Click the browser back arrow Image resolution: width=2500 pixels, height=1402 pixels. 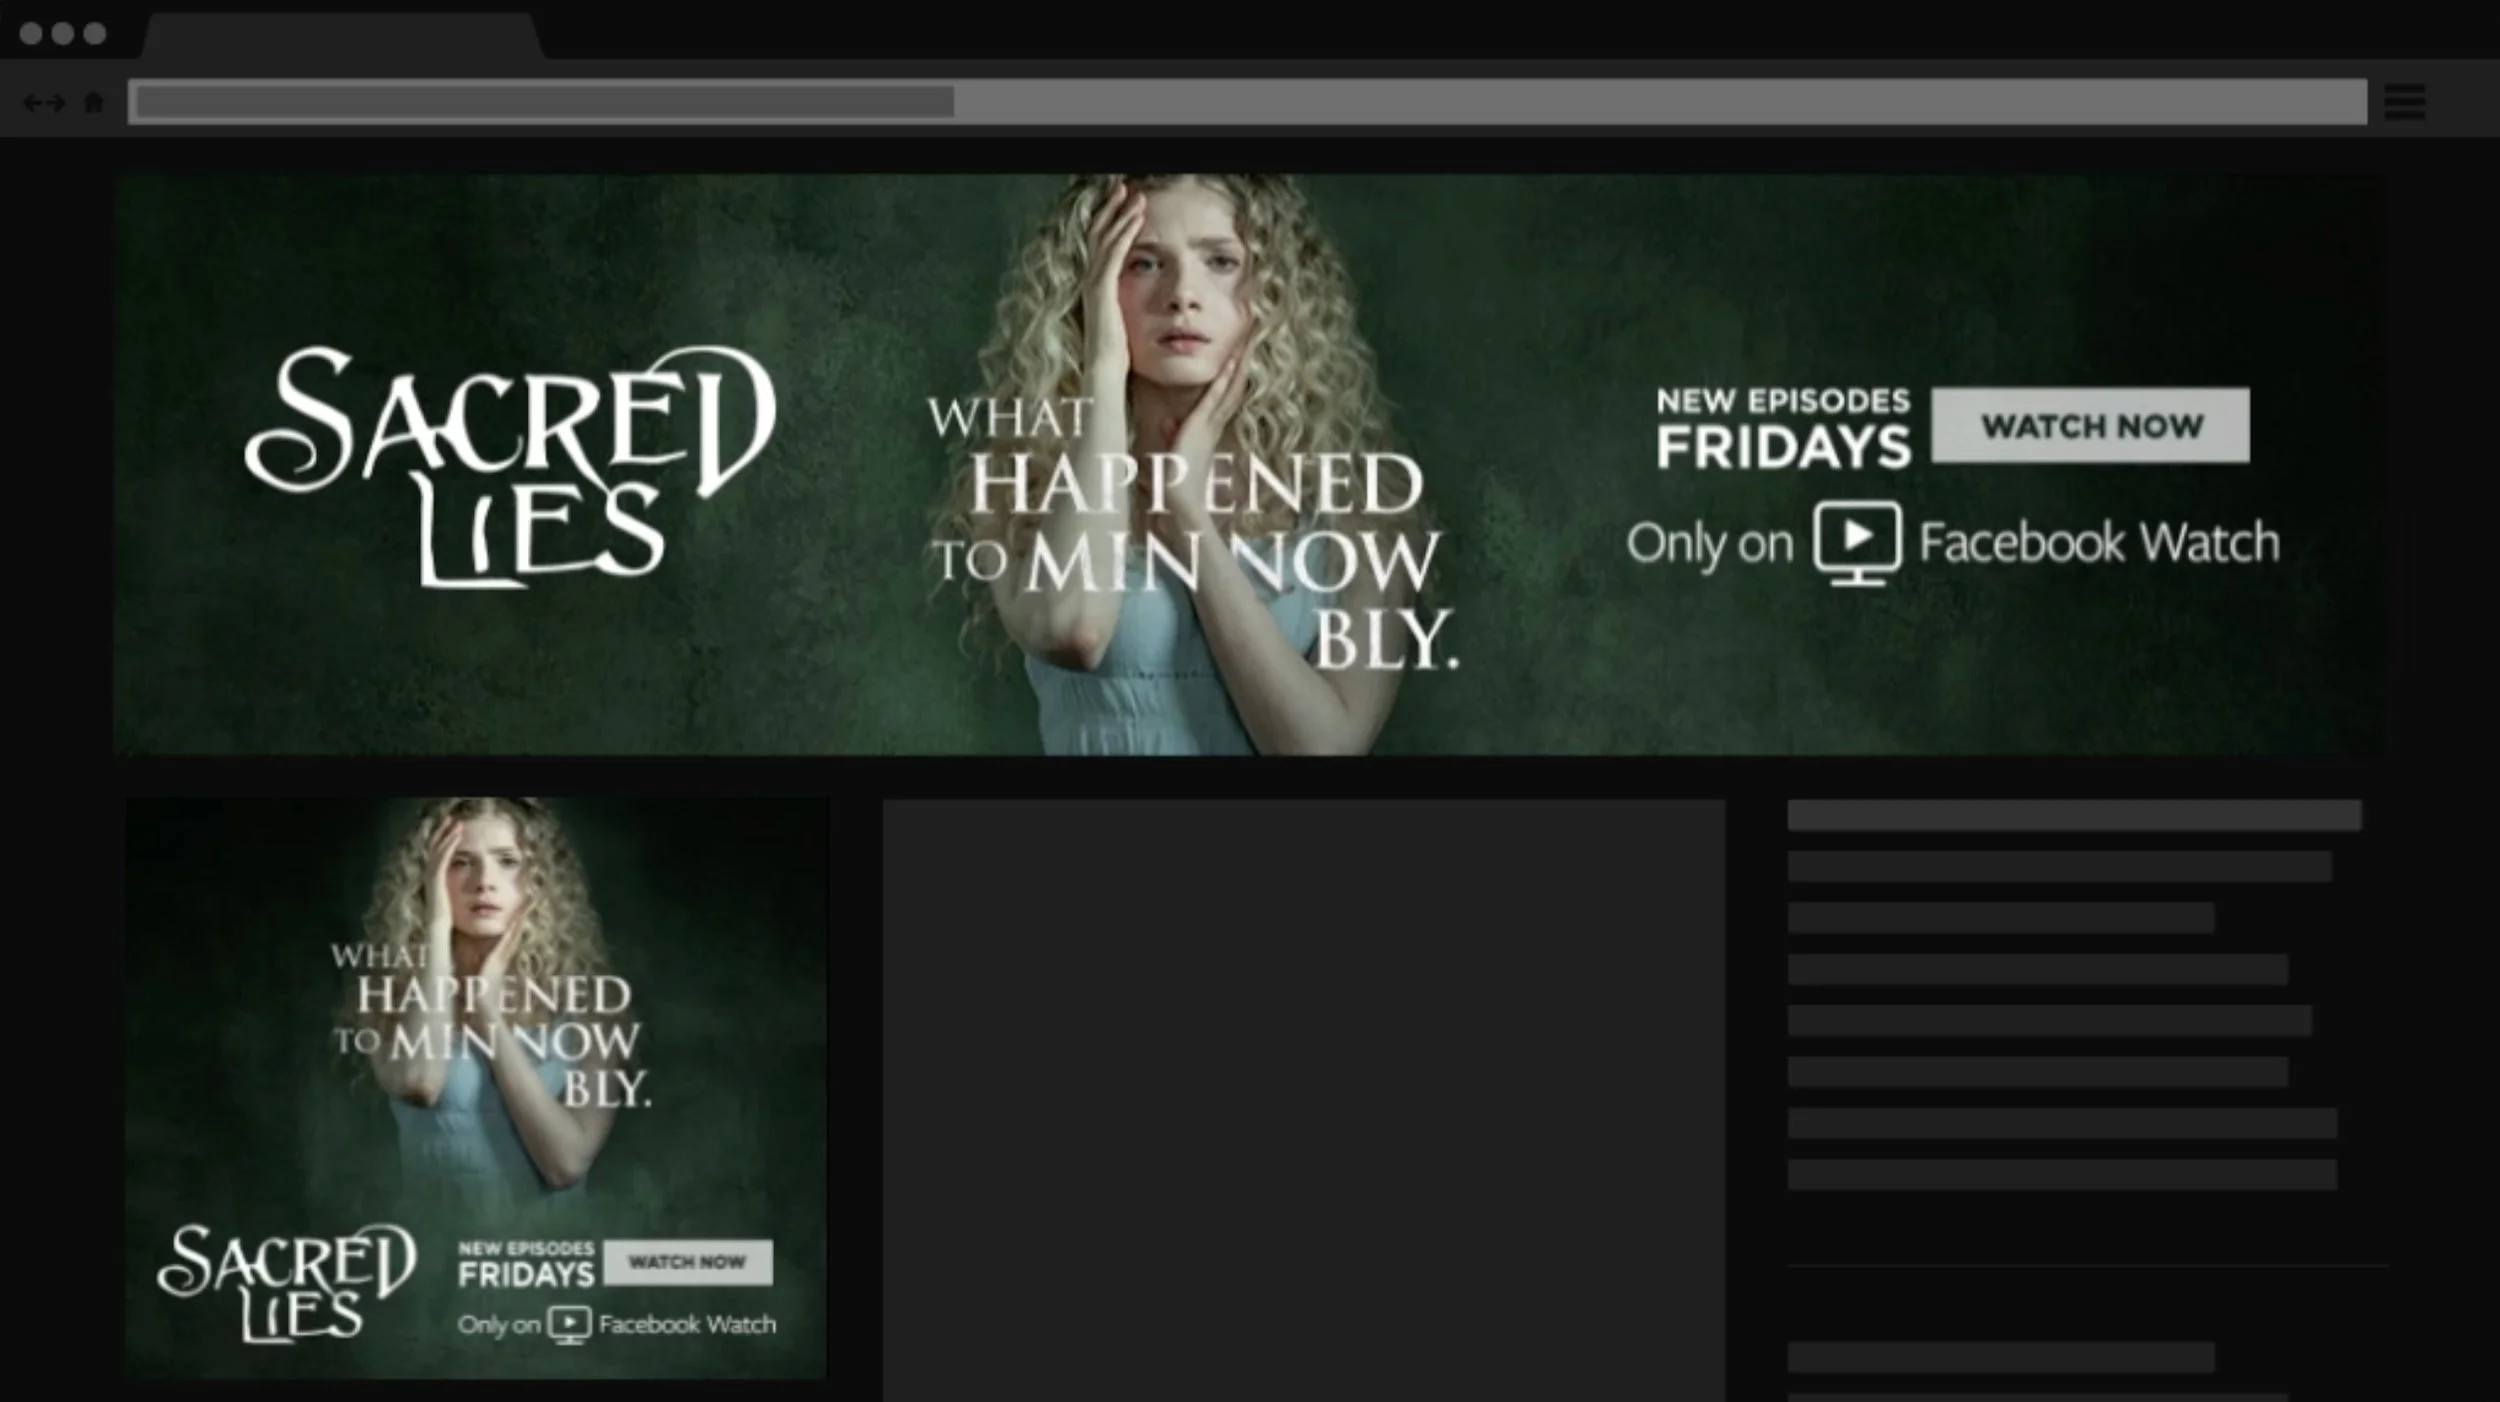pos(32,103)
